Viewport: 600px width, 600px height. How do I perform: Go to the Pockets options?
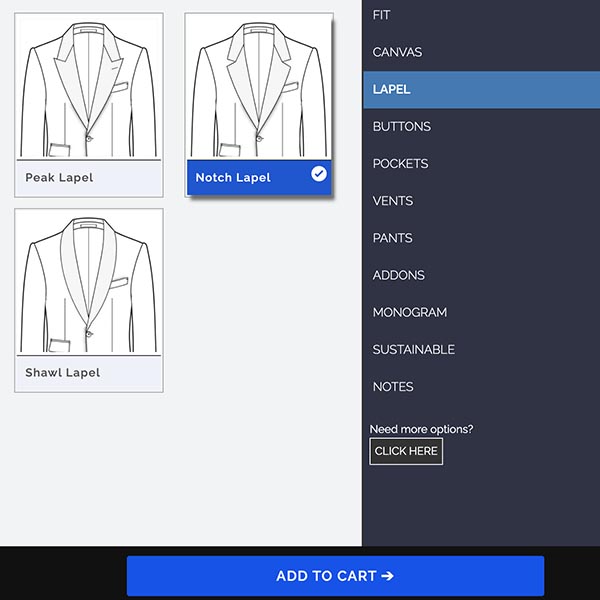tap(400, 164)
